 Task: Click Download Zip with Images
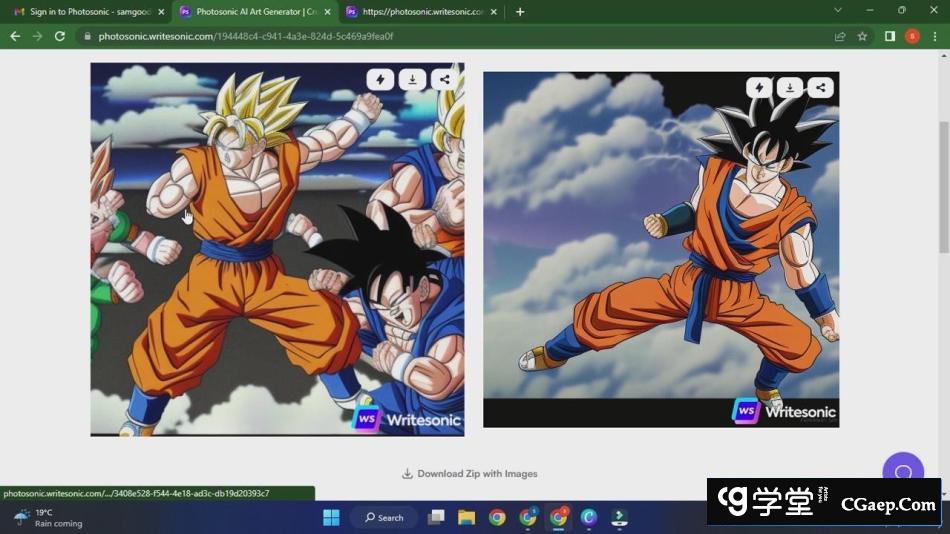click(470, 474)
